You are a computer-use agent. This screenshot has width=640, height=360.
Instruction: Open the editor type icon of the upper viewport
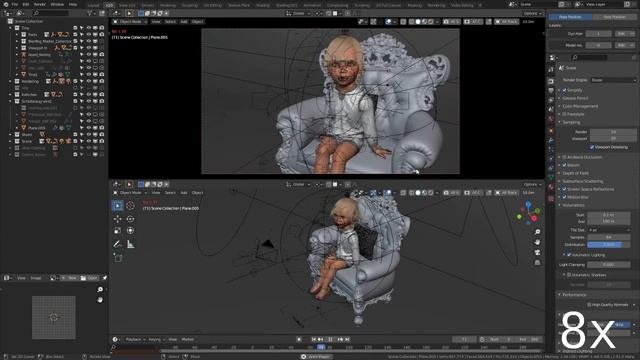pos(117,13)
